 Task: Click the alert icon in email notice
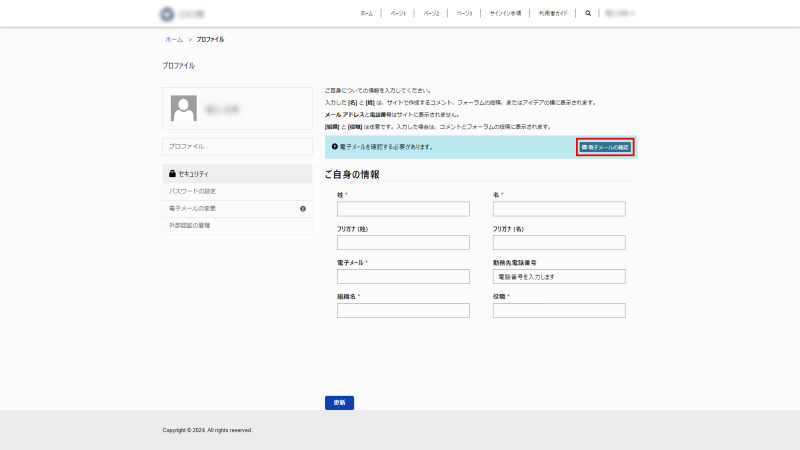tap(334, 147)
